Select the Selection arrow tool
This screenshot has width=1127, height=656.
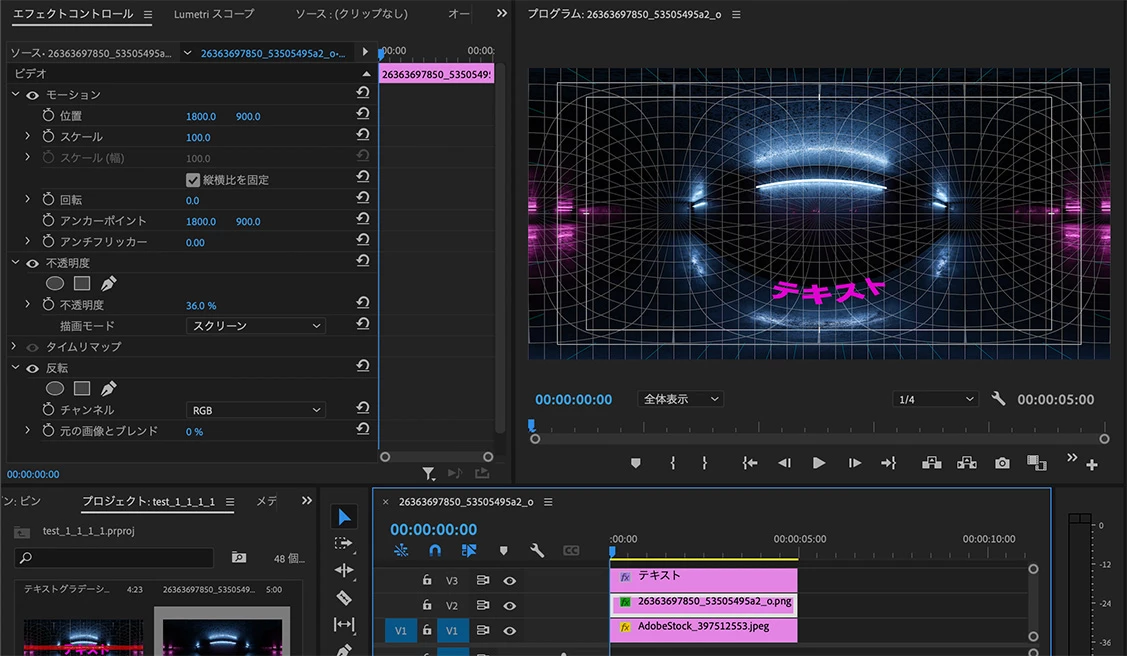point(344,517)
